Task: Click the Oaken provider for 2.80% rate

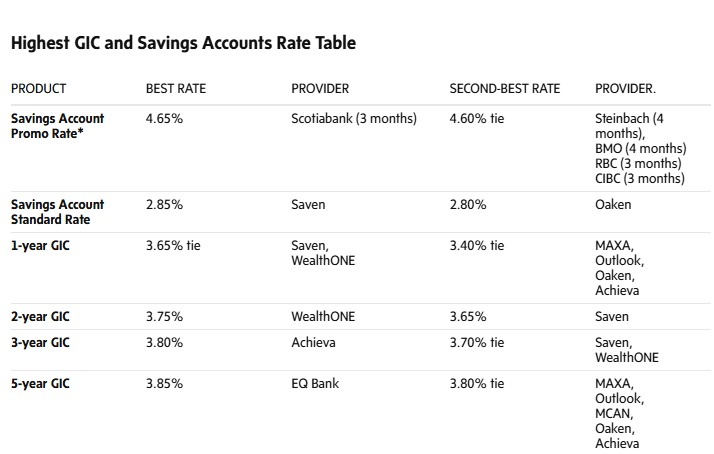Action: pos(612,205)
